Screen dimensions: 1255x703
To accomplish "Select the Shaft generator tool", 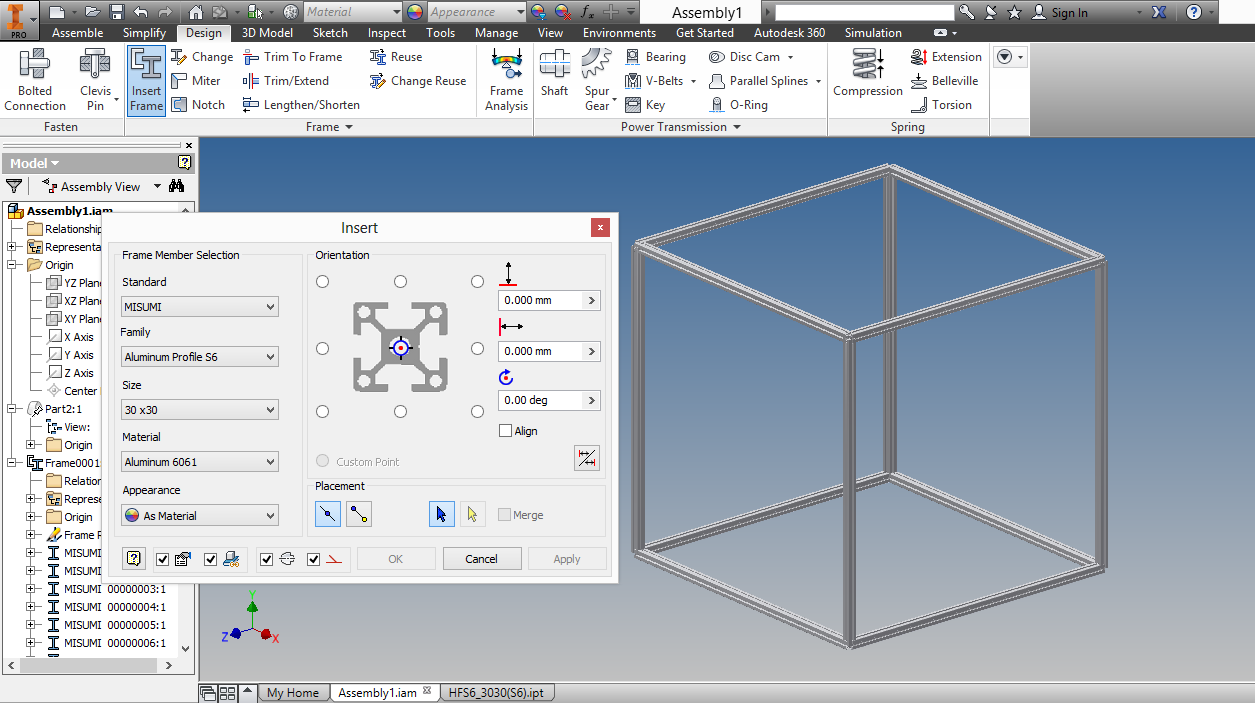I will pyautogui.click(x=554, y=80).
